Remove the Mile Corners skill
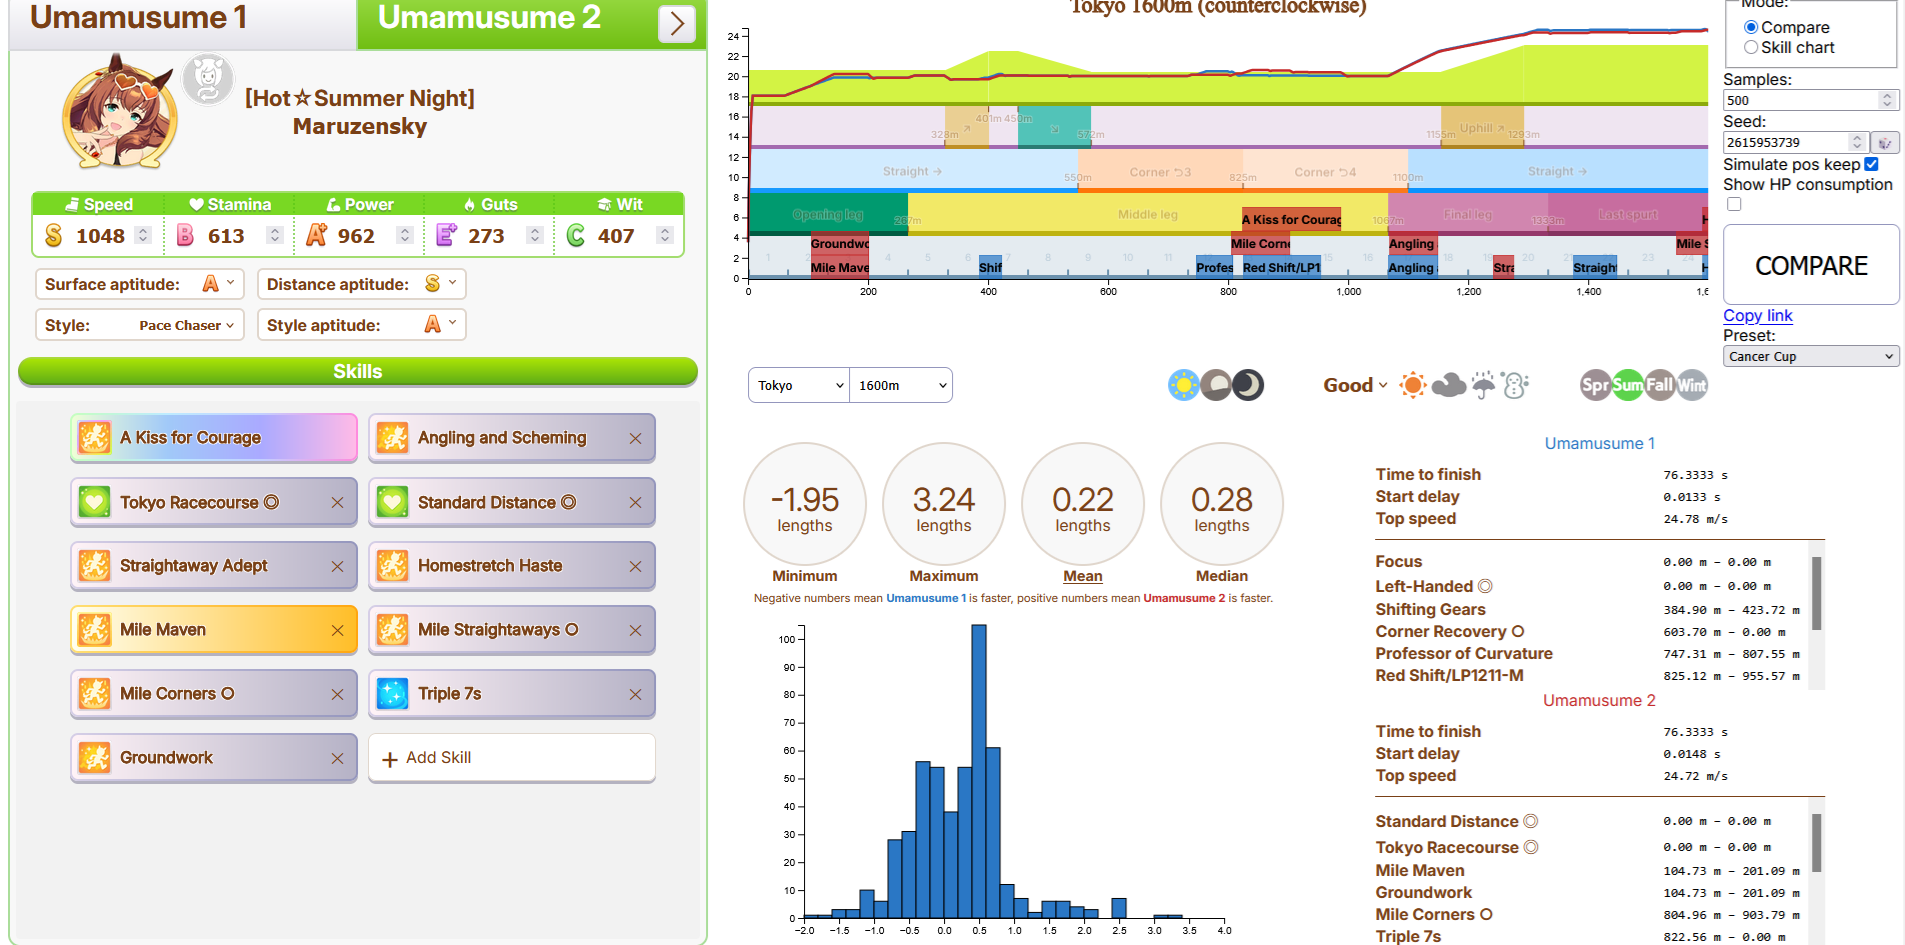This screenshot has width=1905, height=945. click(x=337, y=694)
